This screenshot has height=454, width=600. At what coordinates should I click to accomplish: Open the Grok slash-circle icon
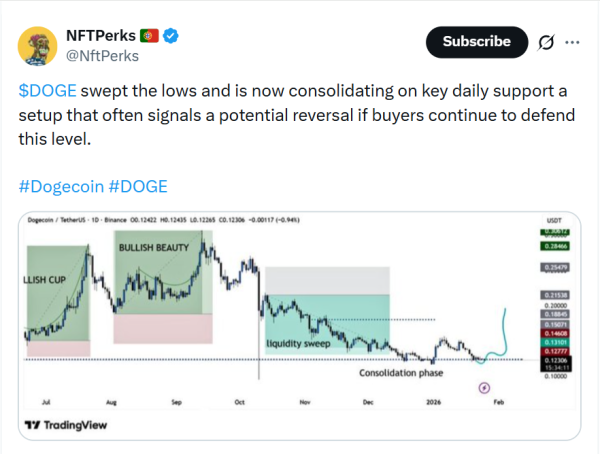547,43
